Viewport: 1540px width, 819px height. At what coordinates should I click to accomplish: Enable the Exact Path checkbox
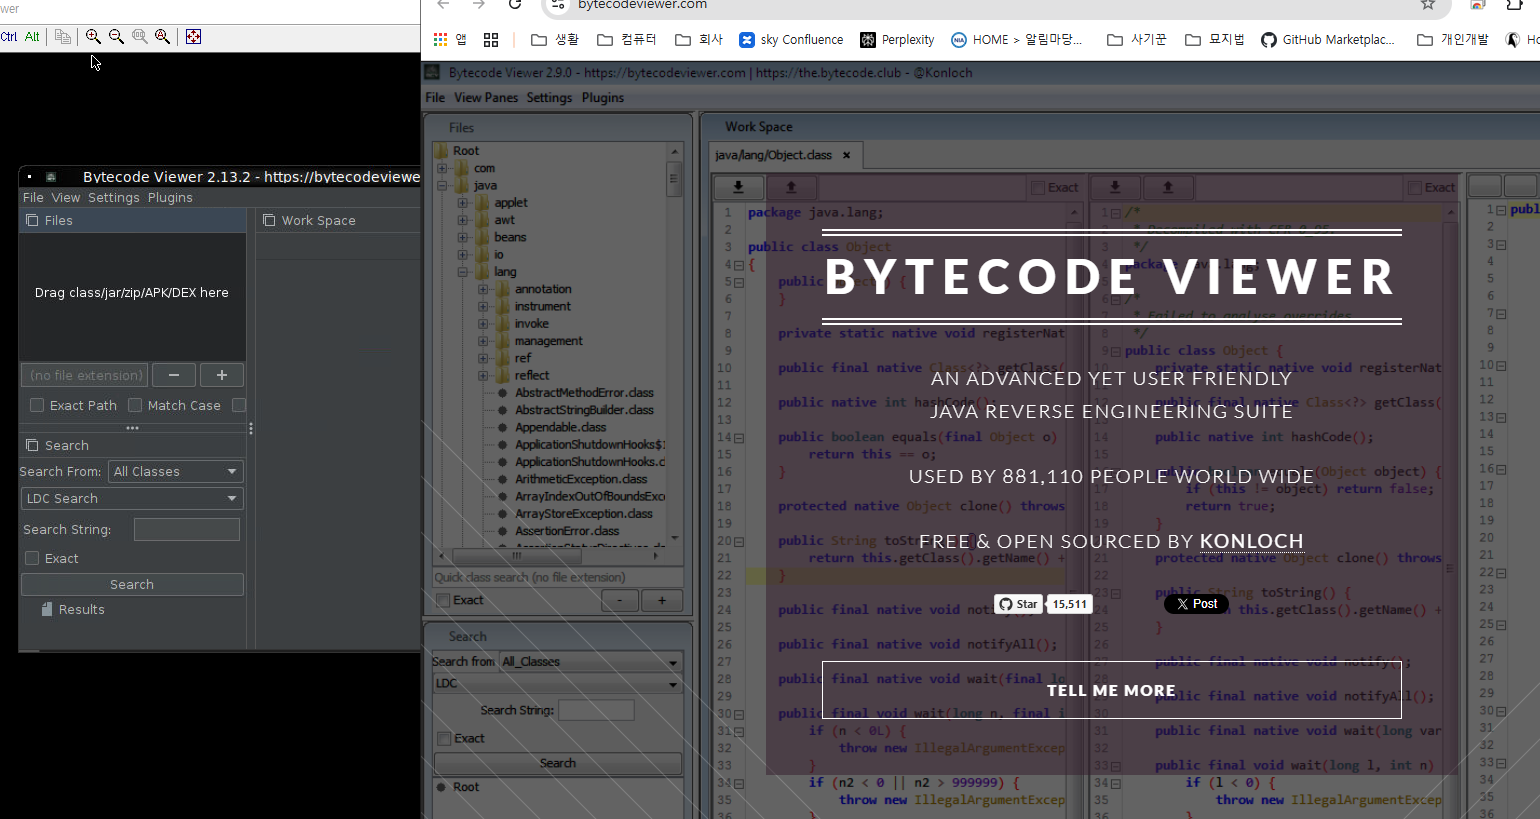37,405
